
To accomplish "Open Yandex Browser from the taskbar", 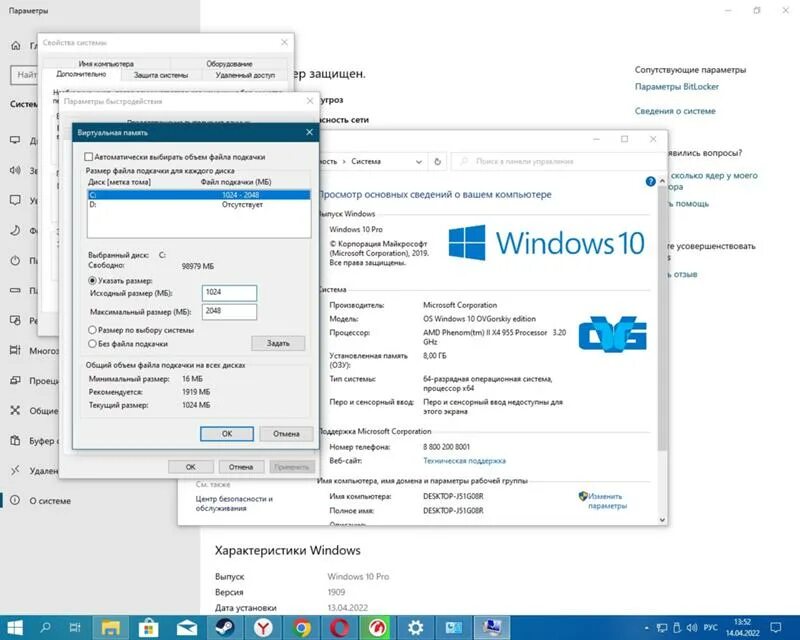I will tap(263, 627).
